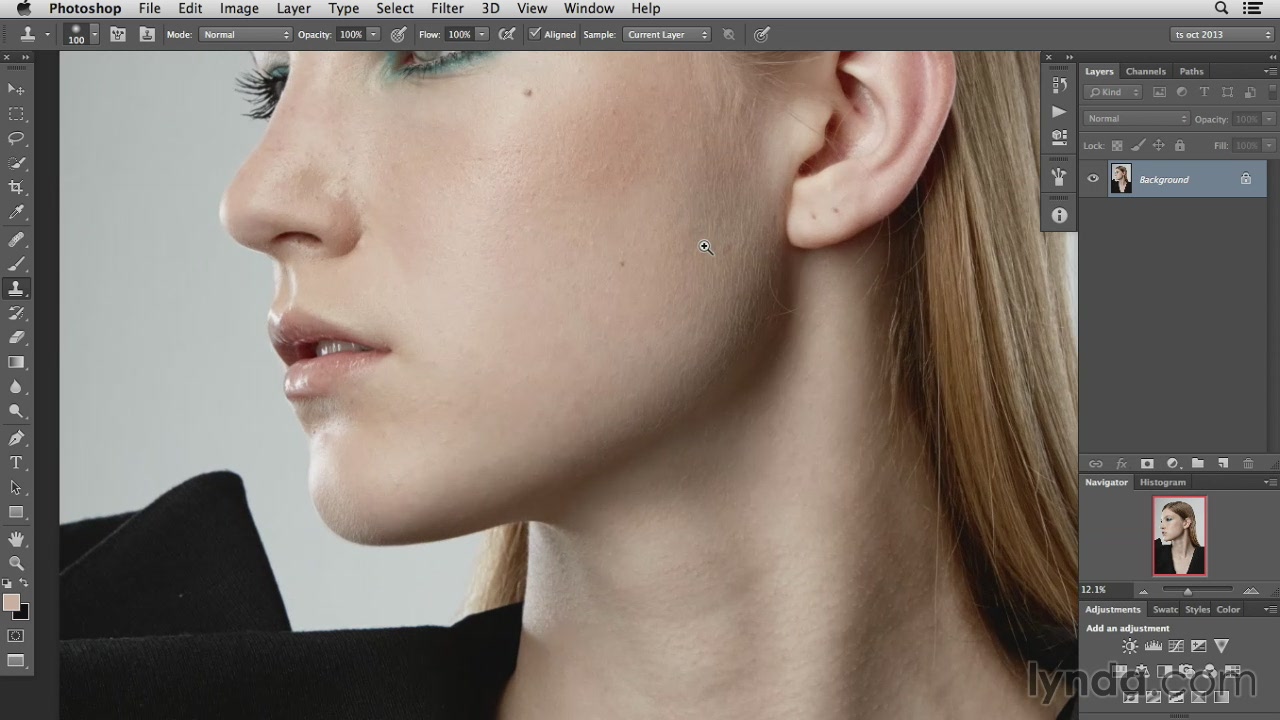Toggle lock transparent pixels
This screenshot has height=720, width=1280.
pos(1117,146)
